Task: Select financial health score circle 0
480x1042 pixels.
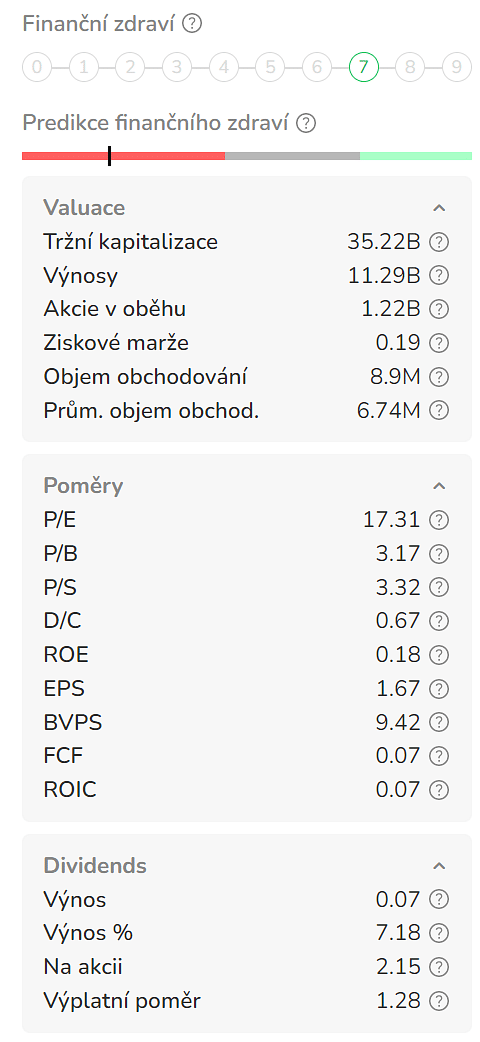Action: [37, 67]
